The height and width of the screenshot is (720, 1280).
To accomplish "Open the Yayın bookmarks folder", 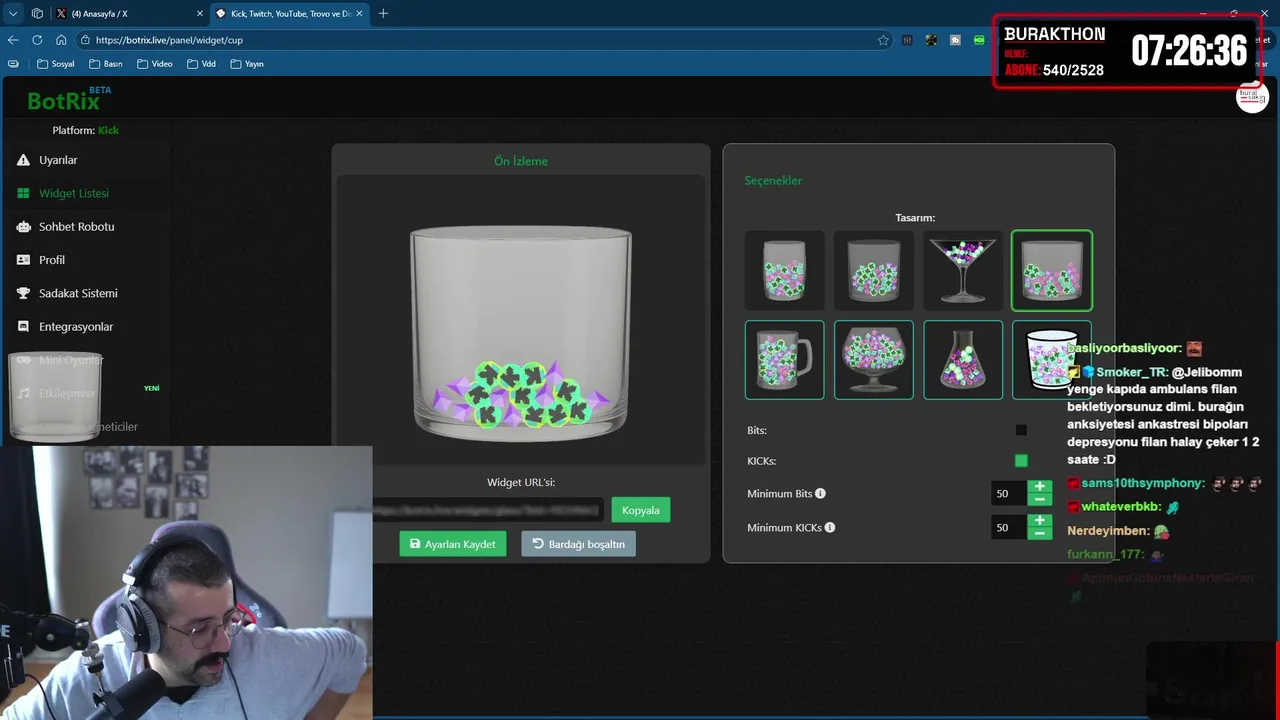I will click(247, 64).
